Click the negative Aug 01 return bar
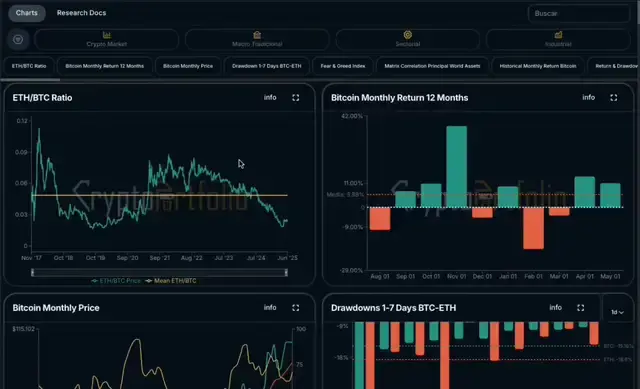 coord(380,219)
